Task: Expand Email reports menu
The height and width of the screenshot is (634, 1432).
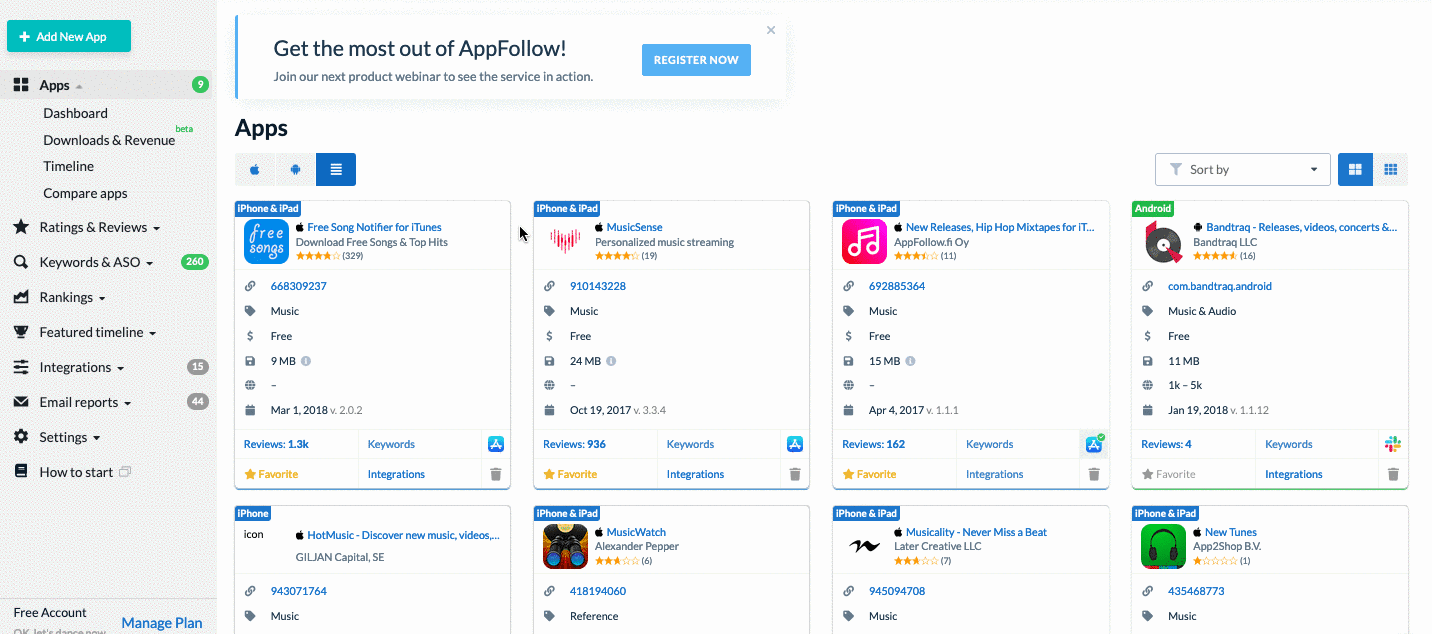Action: click(85, 402)
